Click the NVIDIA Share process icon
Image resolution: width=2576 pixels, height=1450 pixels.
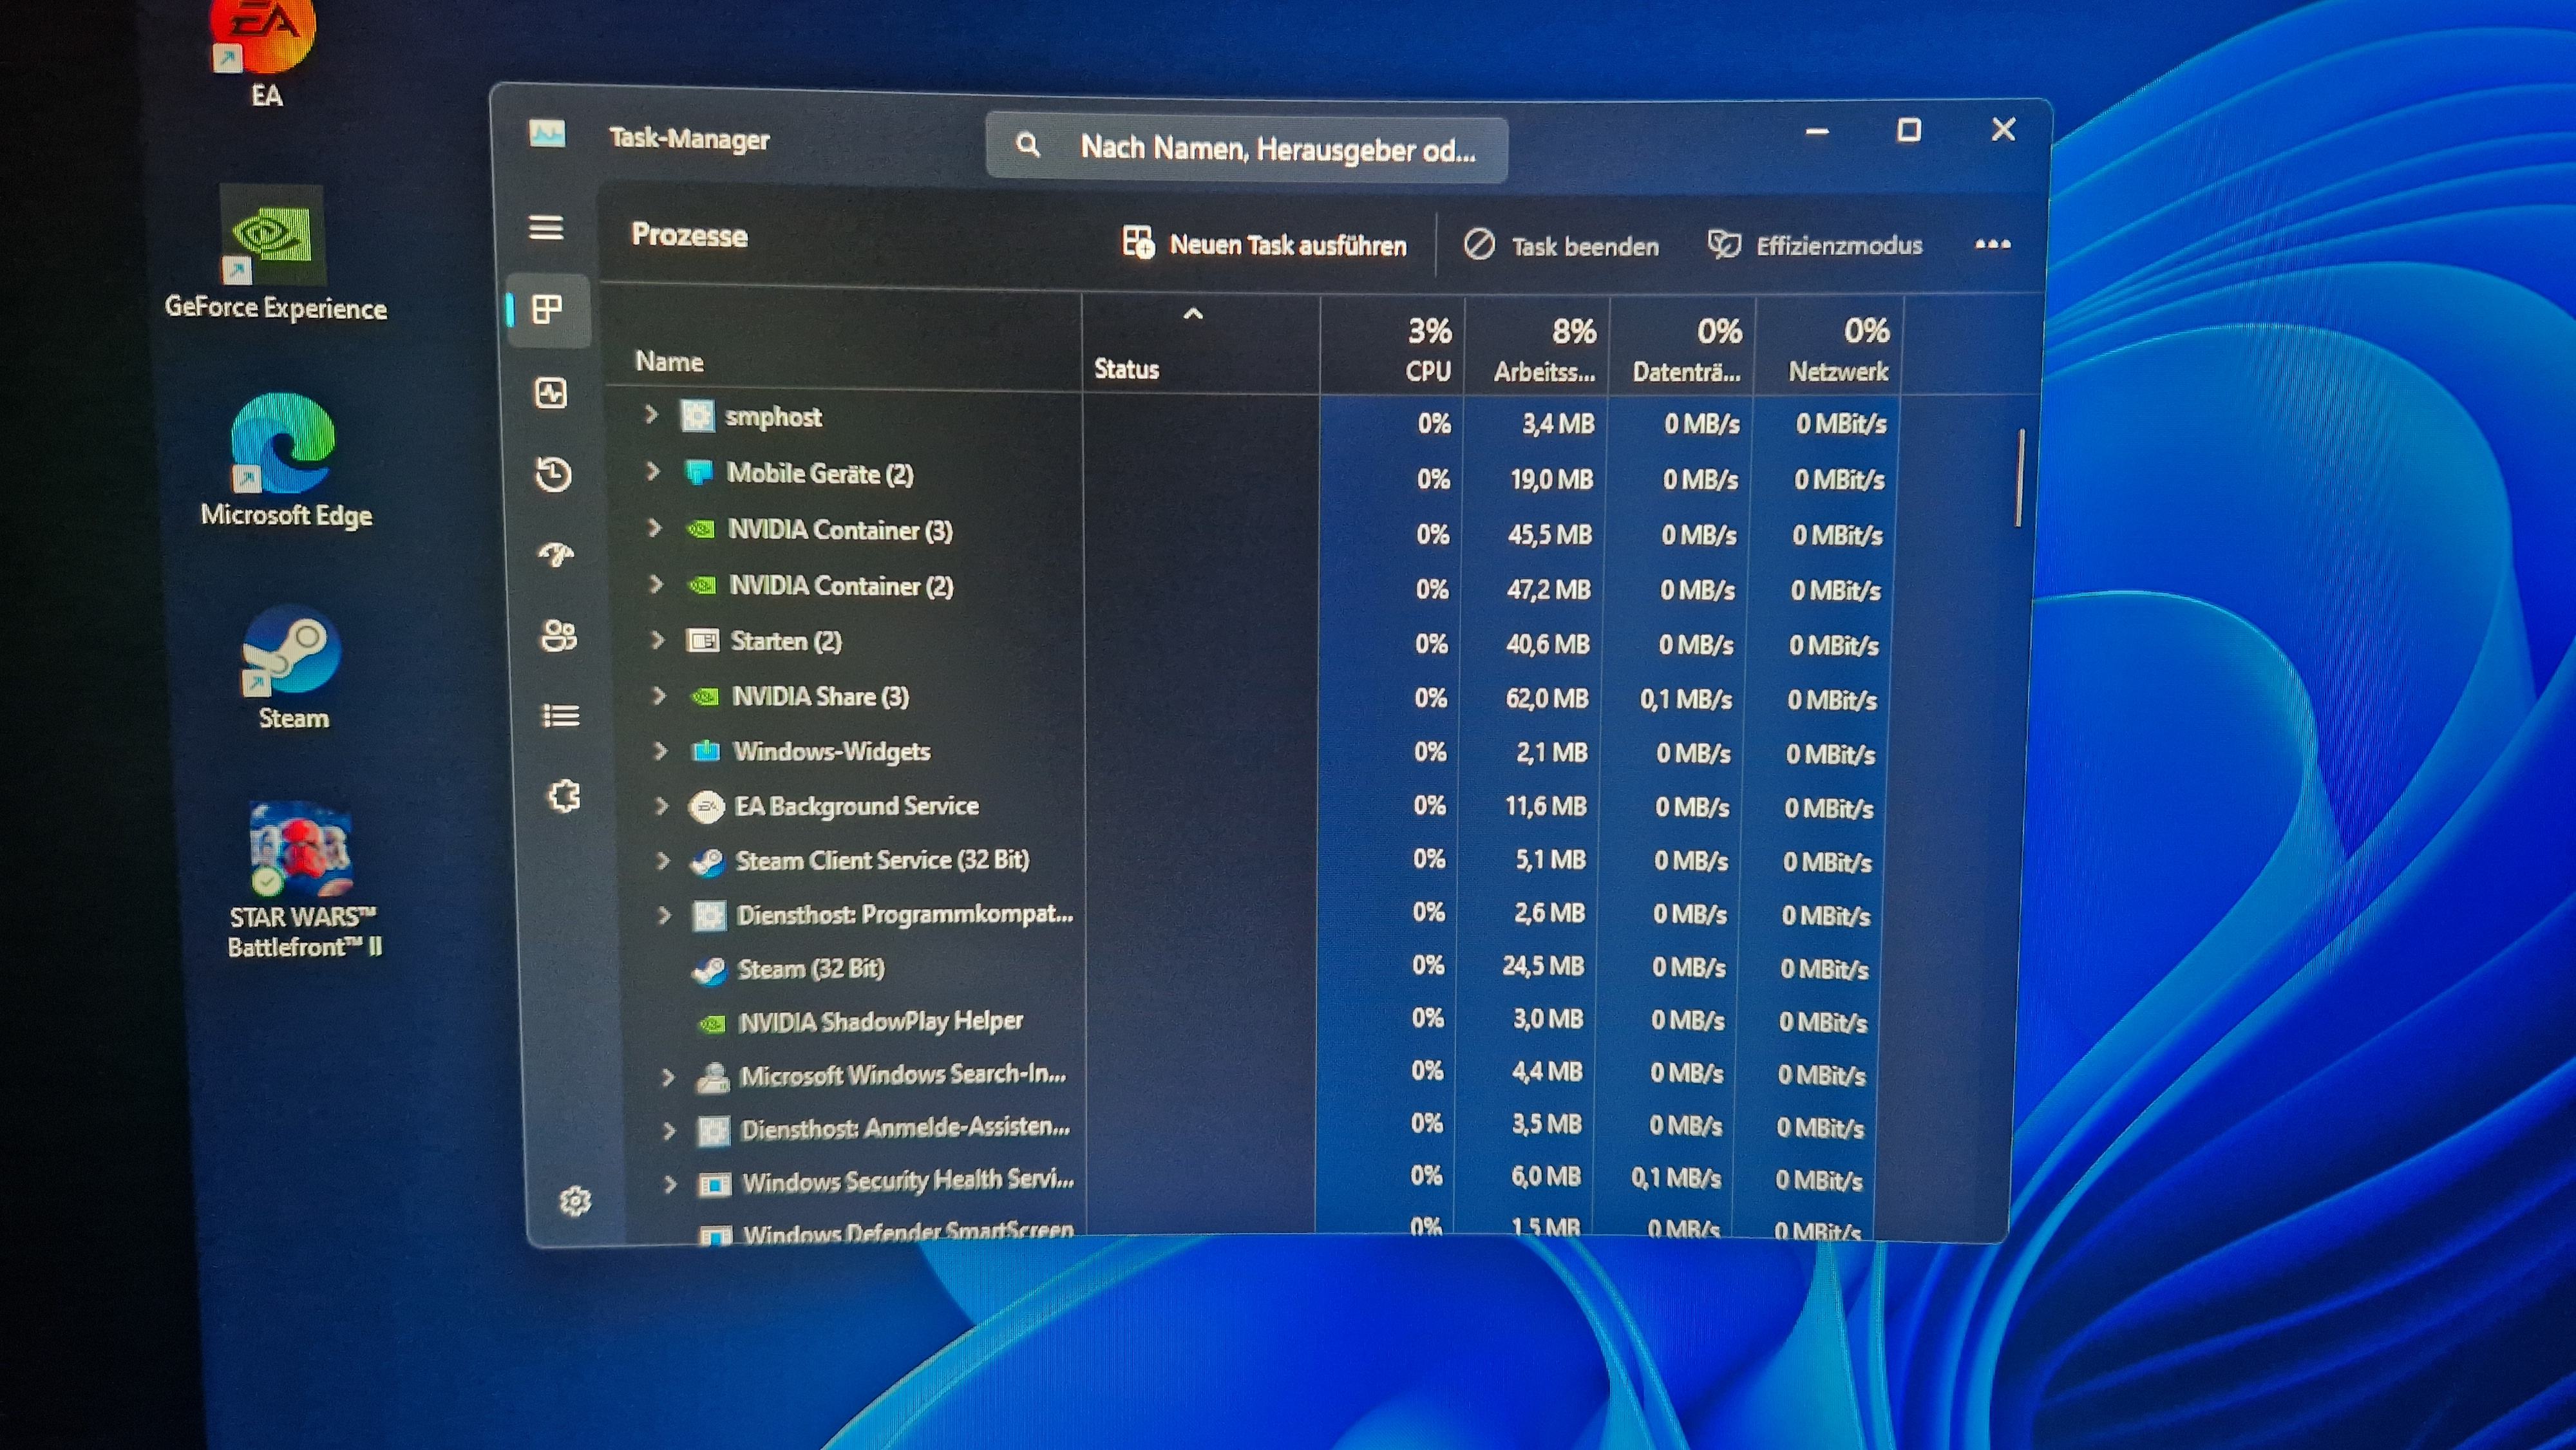click(705, 696)
